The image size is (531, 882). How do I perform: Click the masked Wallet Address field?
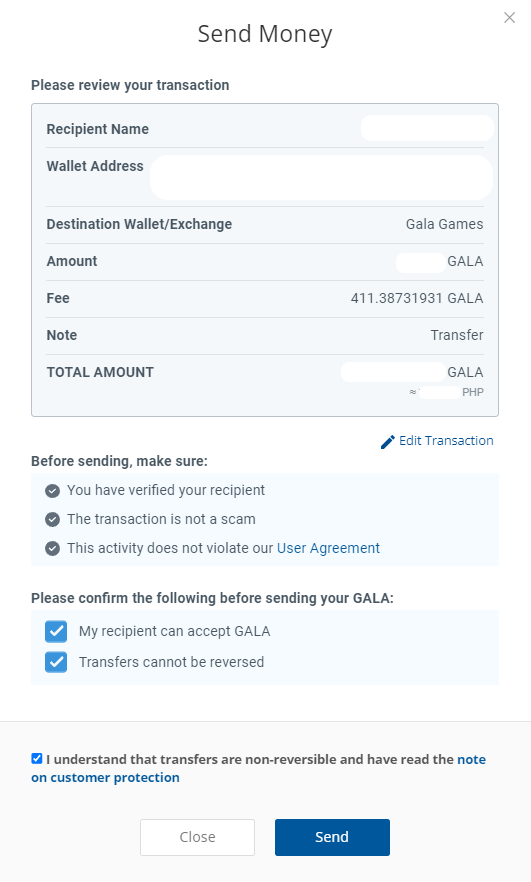click(x=321, y=177)
